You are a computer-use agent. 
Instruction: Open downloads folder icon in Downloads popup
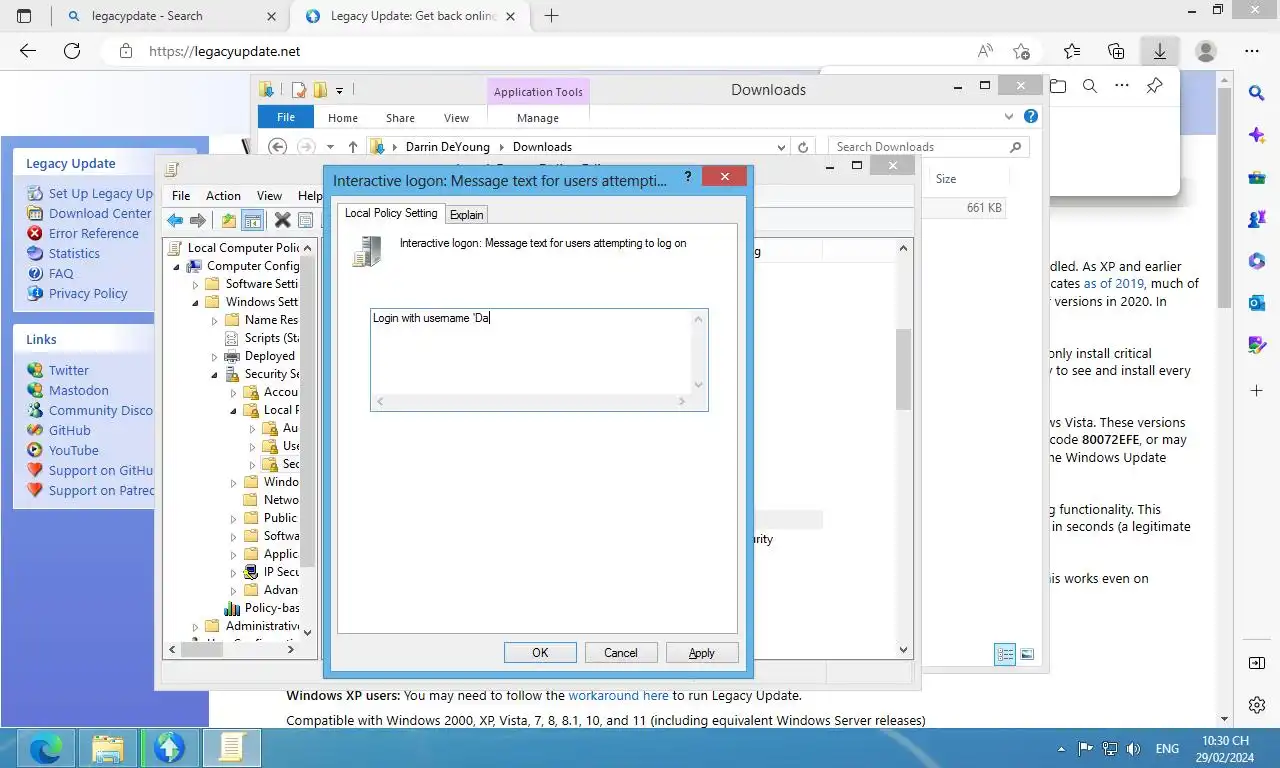pos(1058,86)
